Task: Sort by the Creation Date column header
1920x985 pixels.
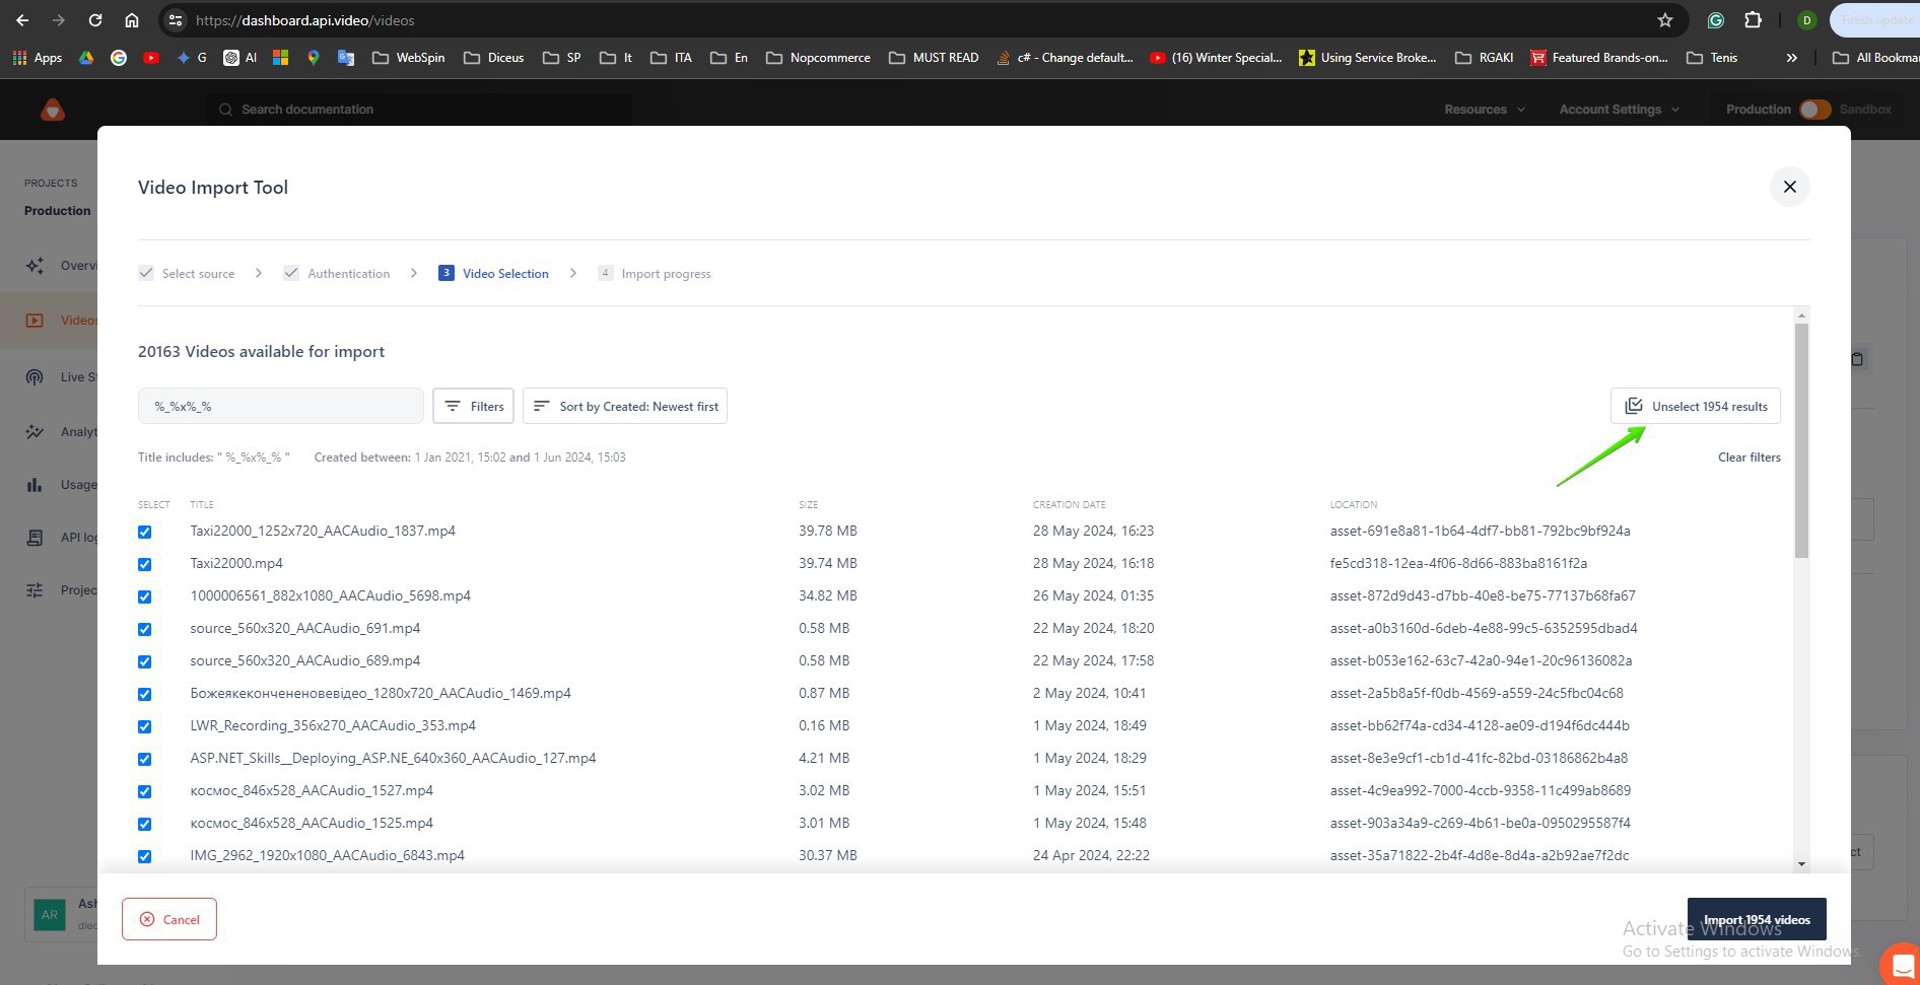Action: [x=1069, y=505]
